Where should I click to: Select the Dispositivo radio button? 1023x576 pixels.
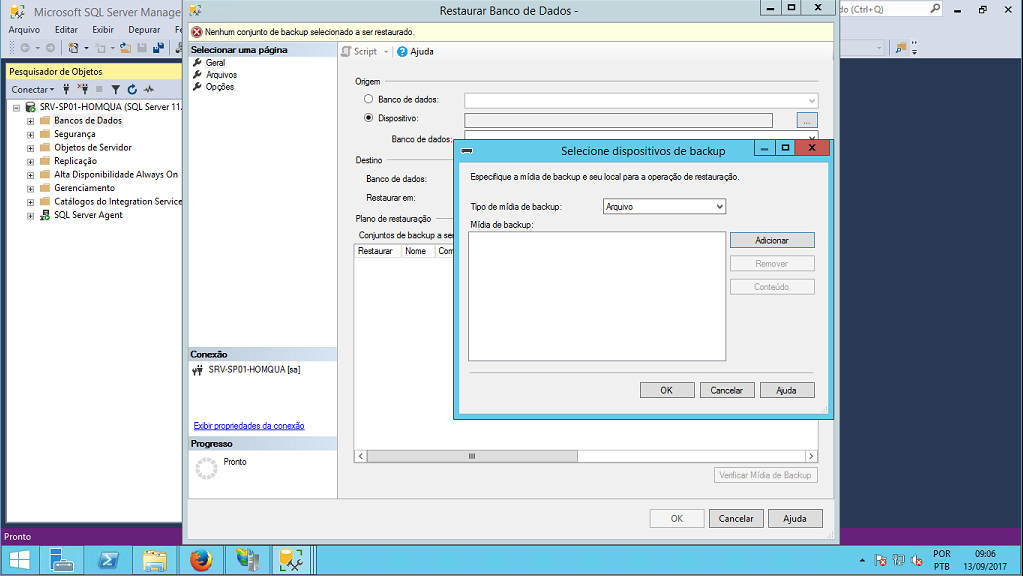pyautogui.click(x=368, y=118)
